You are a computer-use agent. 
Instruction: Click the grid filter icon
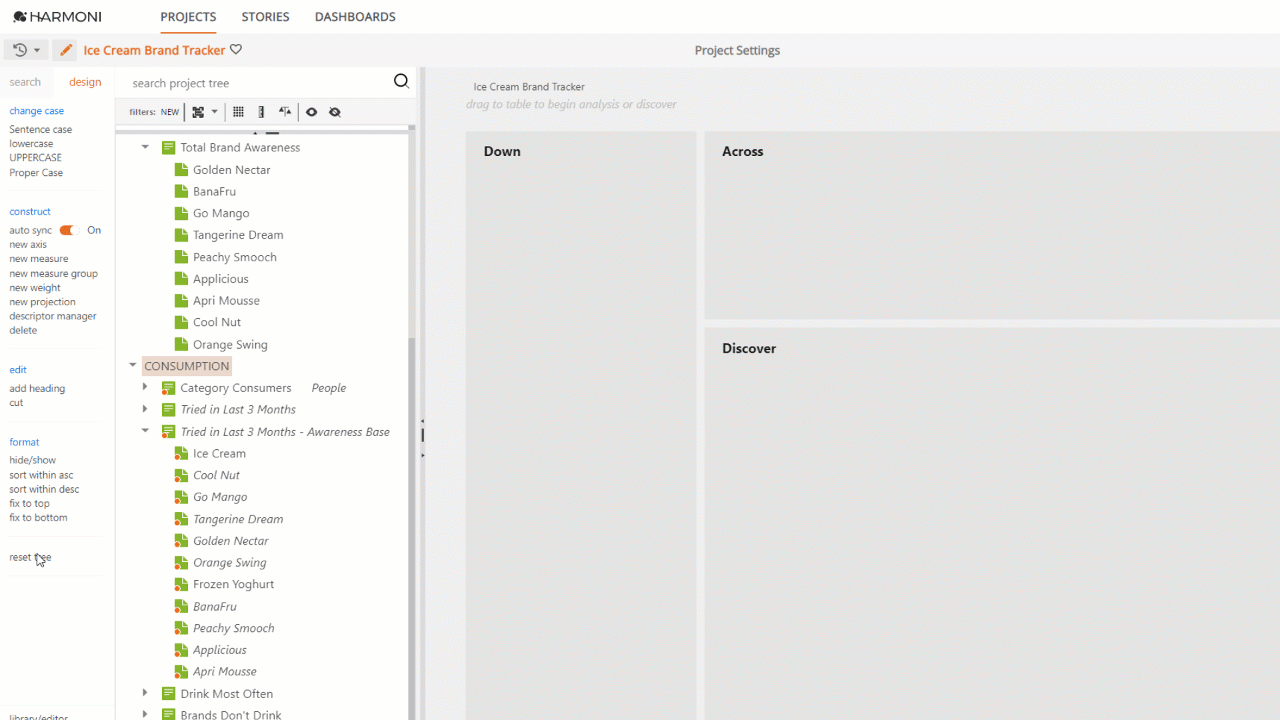click(238, 112)
